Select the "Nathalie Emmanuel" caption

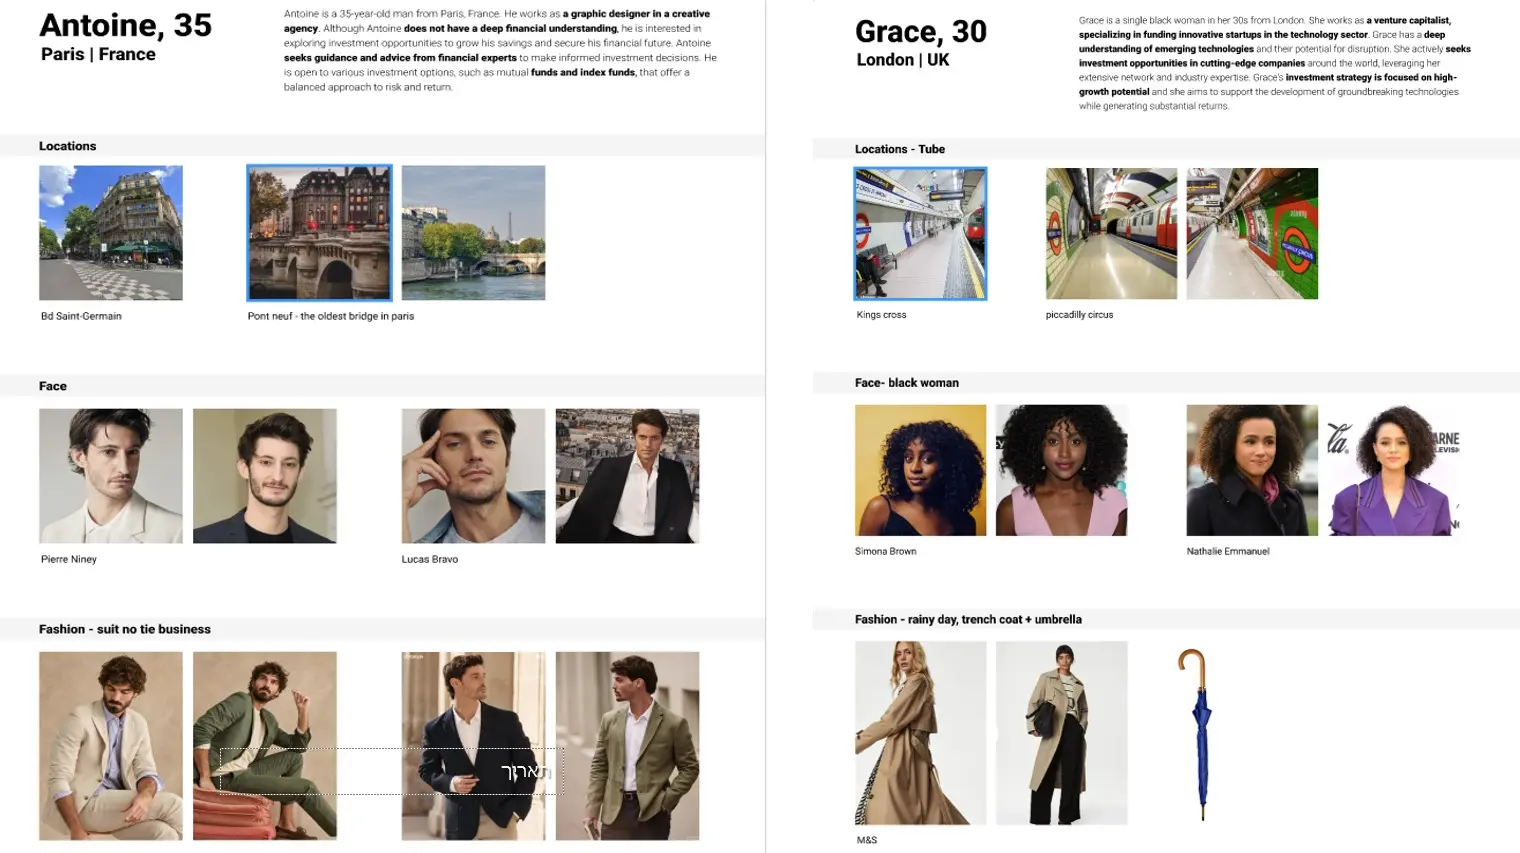click(x=1227, y=551)
